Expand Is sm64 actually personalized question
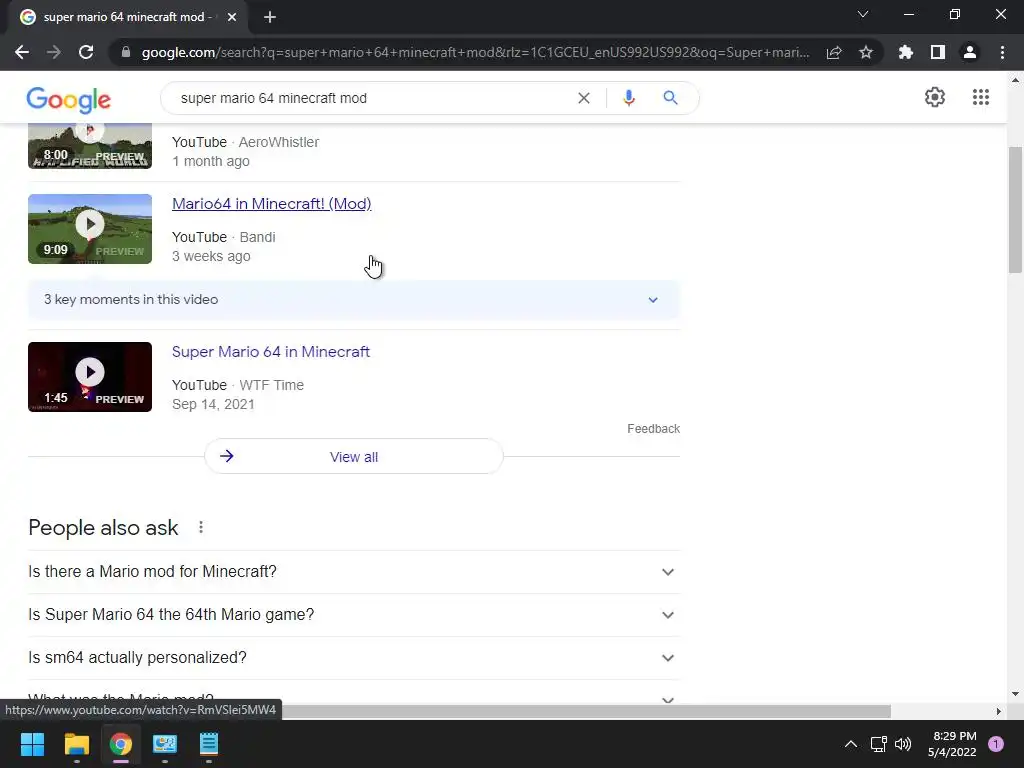Viewport: 1024px width, 768px height. (x=354, y=658)
